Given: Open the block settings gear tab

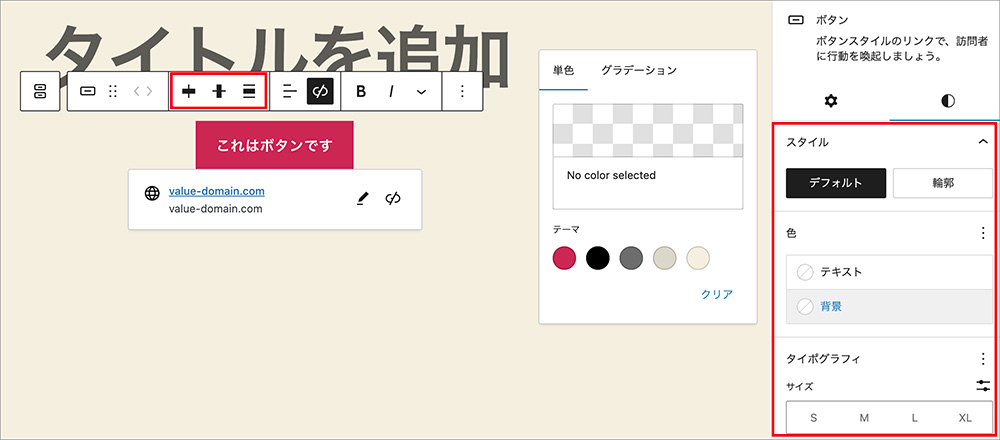Looking at the screenshot, I should [830, 101].
